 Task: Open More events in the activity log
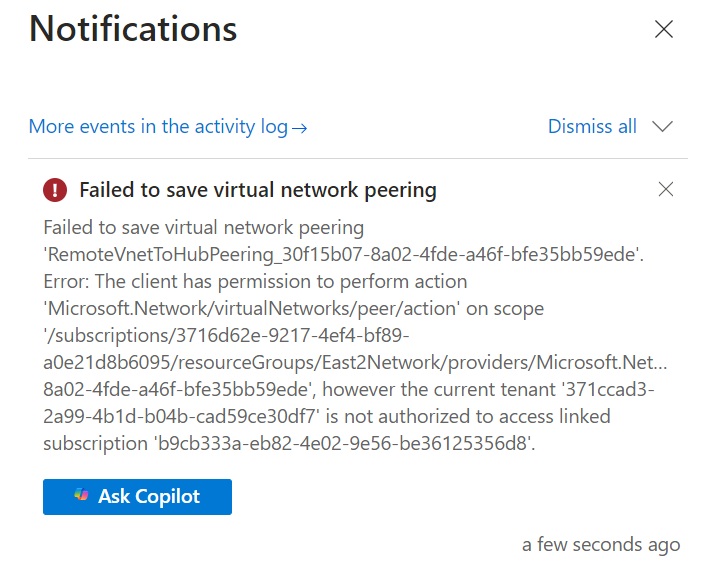point(158,127)
